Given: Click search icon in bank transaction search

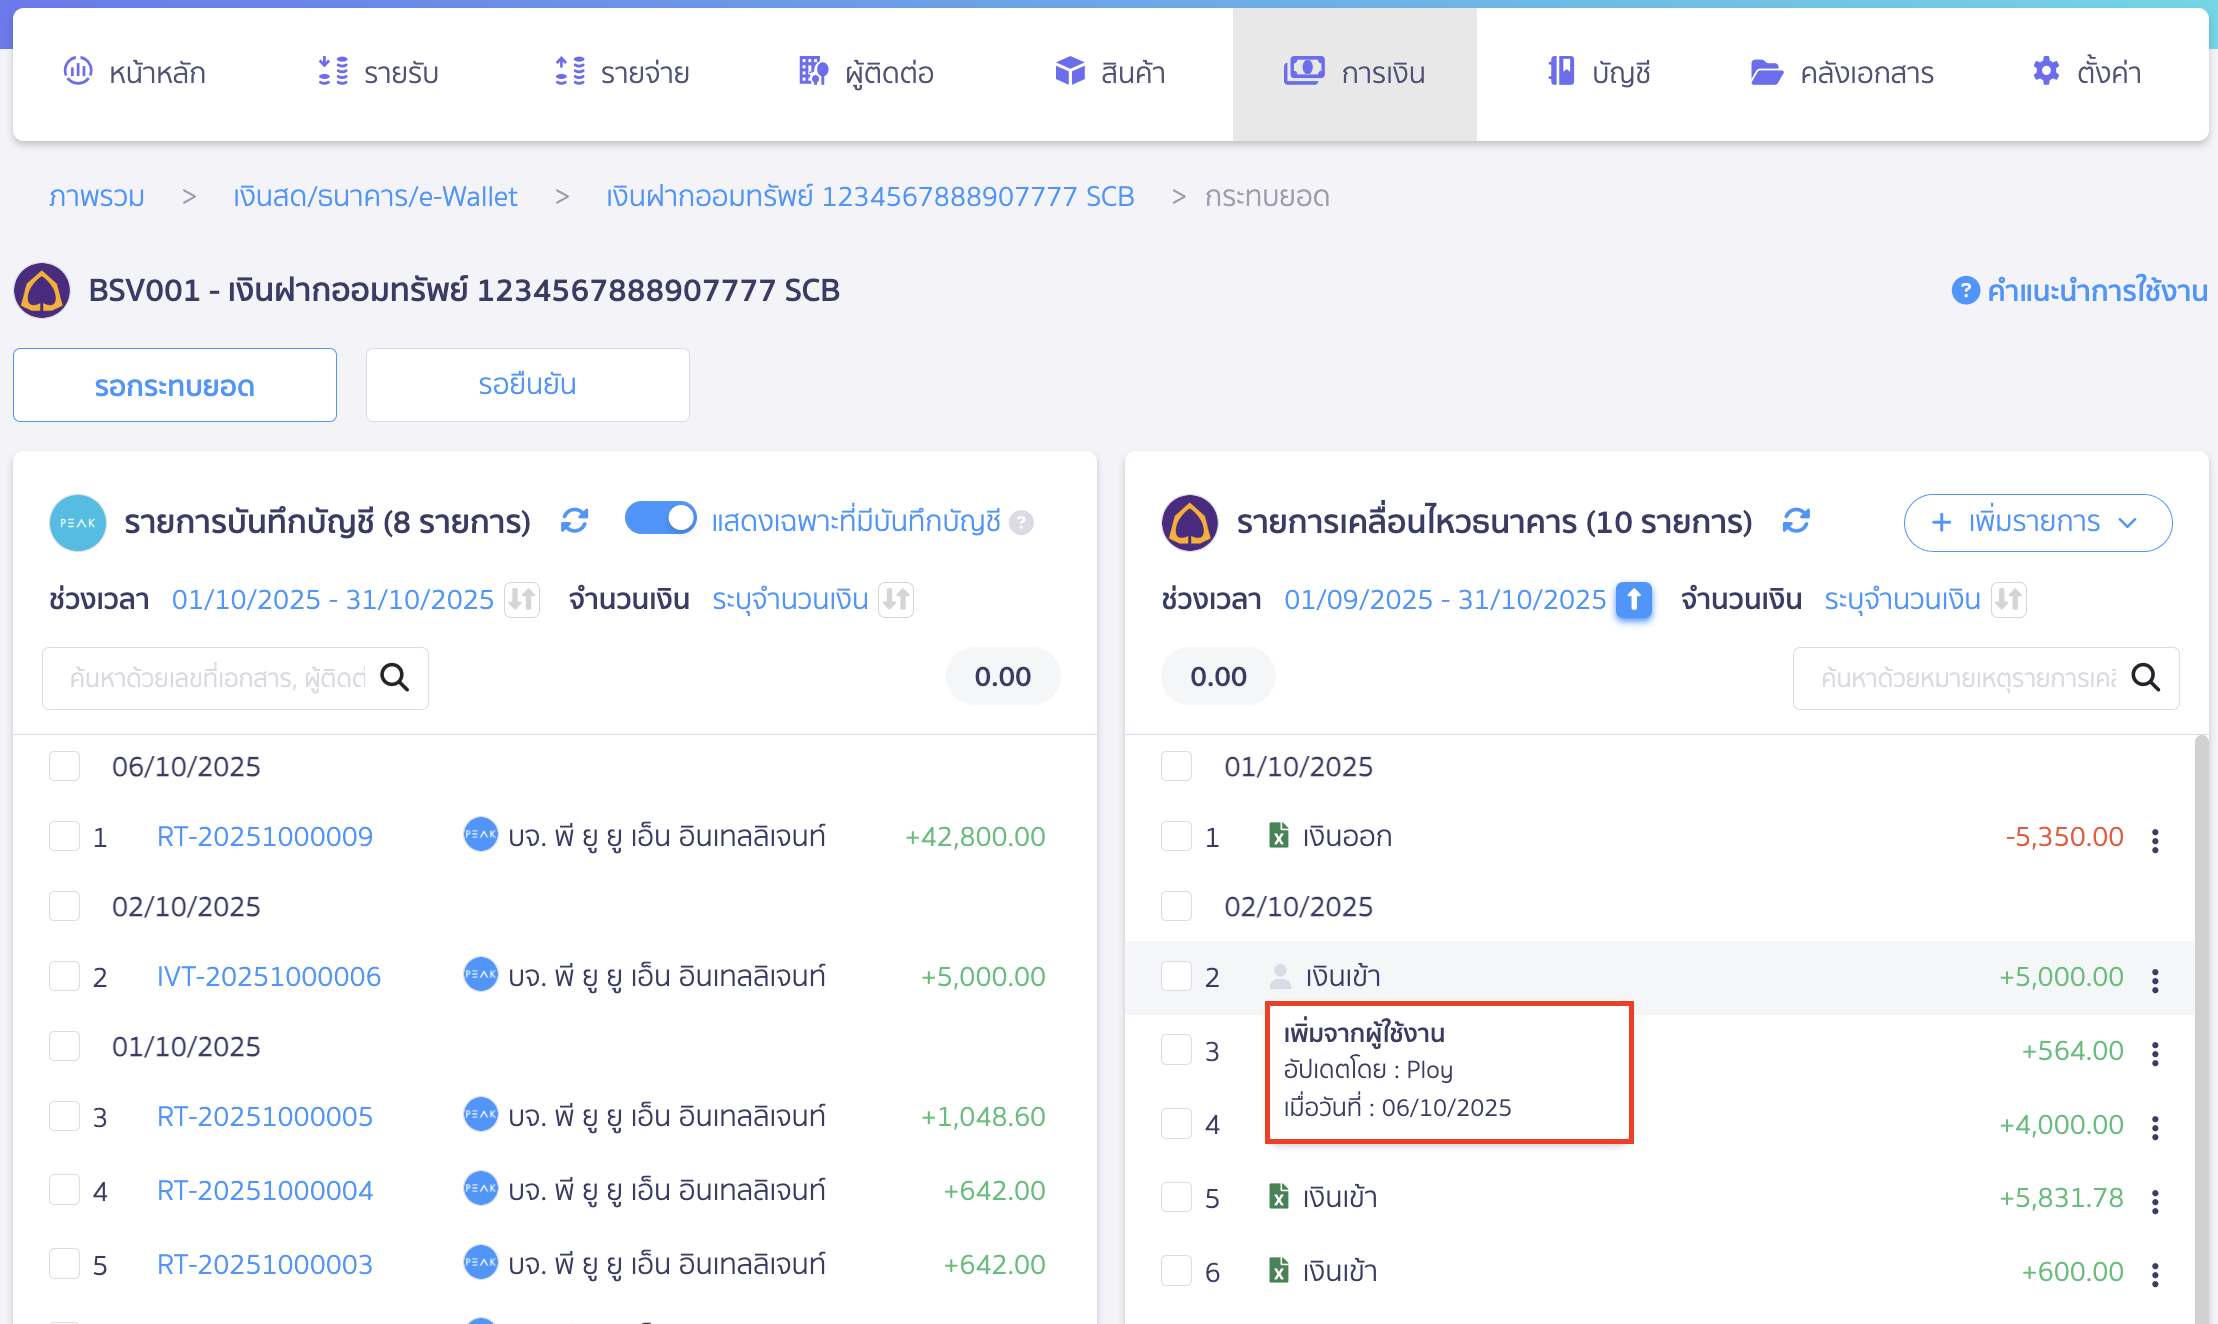Looking at the screenshot, I should 2146,678.
